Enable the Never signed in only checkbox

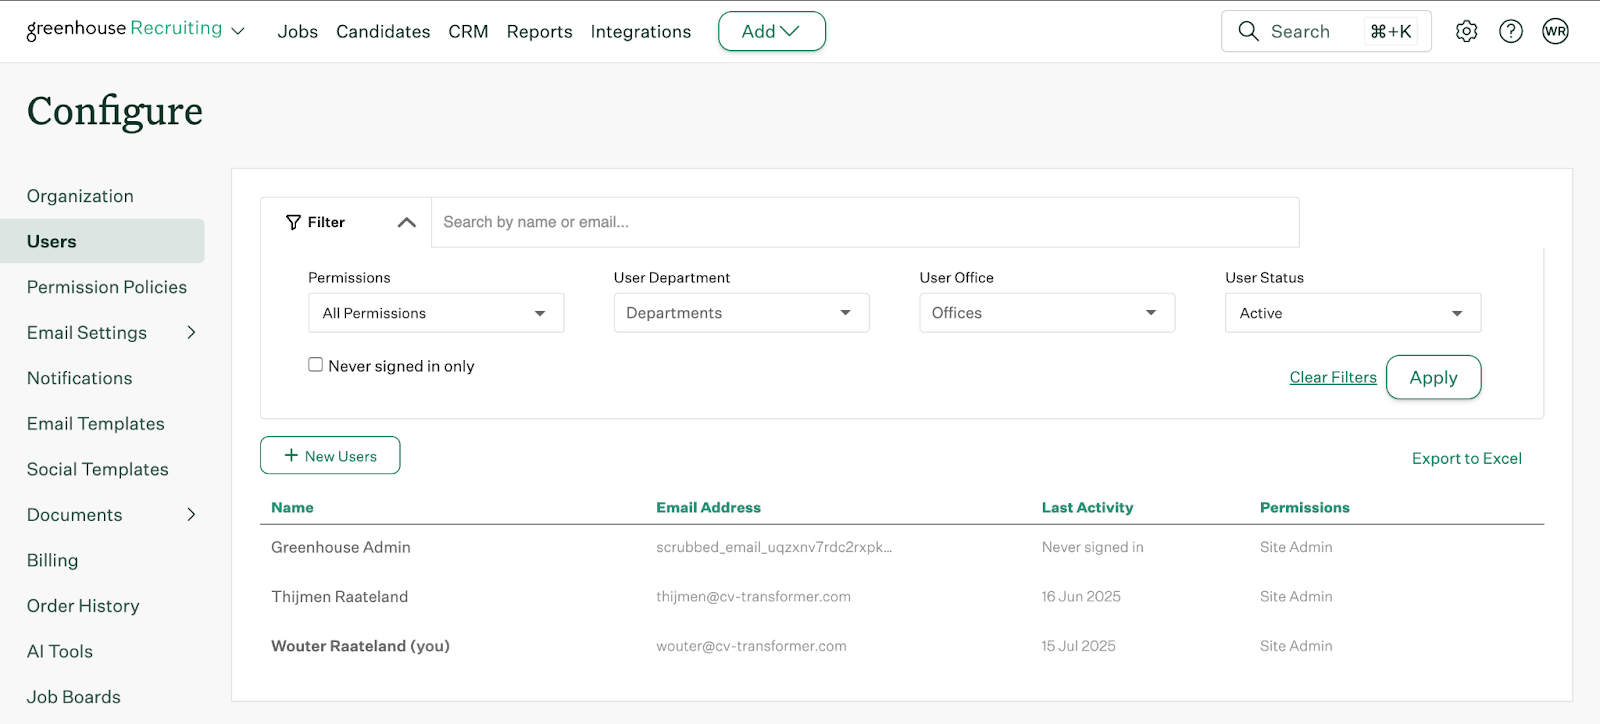point(315,365)
